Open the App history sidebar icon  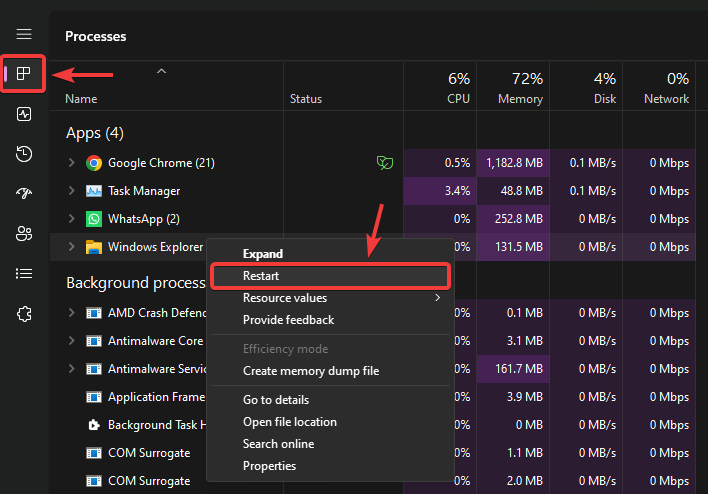coord(24,153)
